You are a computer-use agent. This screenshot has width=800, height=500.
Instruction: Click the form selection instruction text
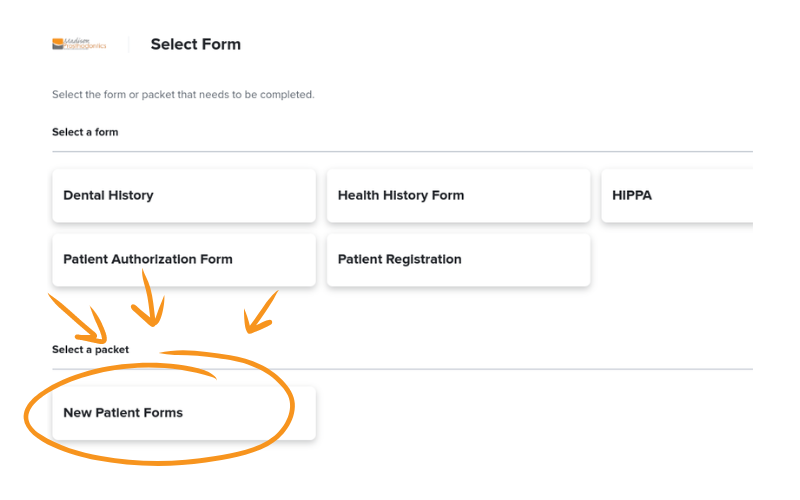[183, 94]
